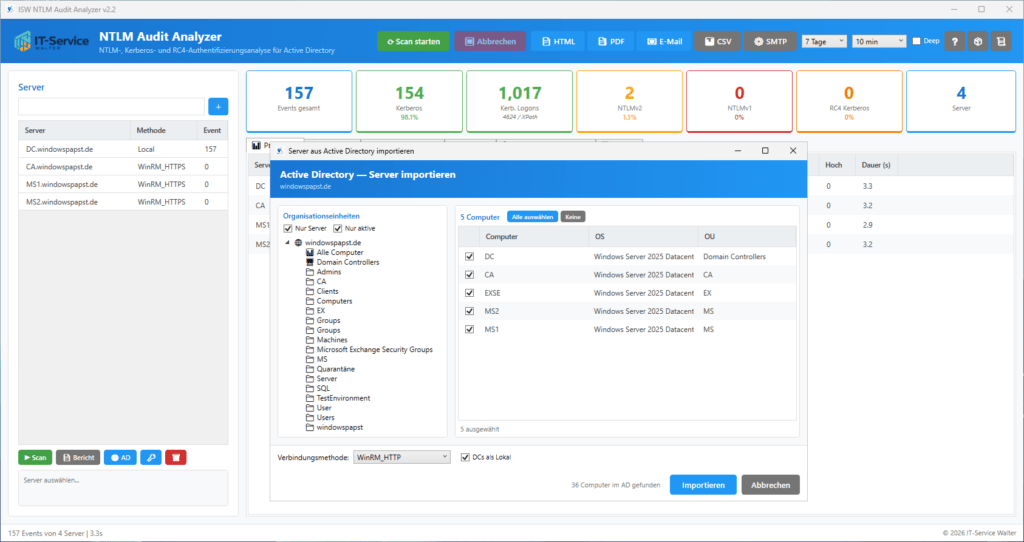Image resolution: width=1024 pixels, height=542 pixels.
Task: Select the Users OU in tree
Action: [x=325, y=417]
